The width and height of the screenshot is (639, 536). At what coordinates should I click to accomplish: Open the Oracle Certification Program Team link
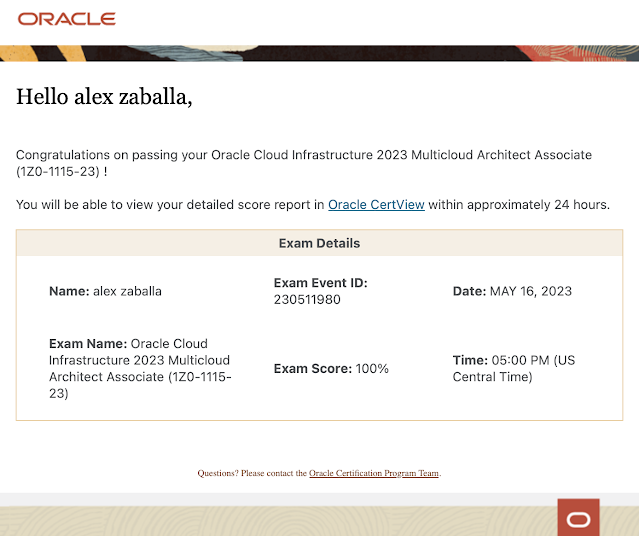point(374,473)
